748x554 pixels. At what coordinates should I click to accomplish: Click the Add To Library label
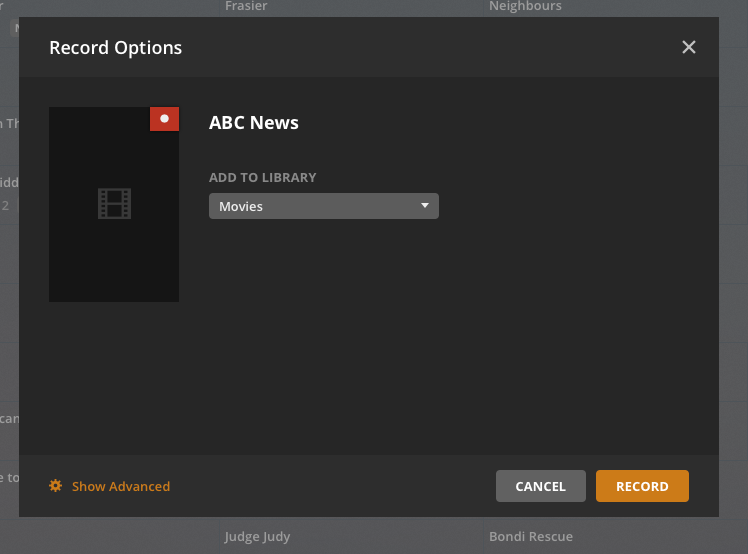pyautogui.click(x=262, y=178)
